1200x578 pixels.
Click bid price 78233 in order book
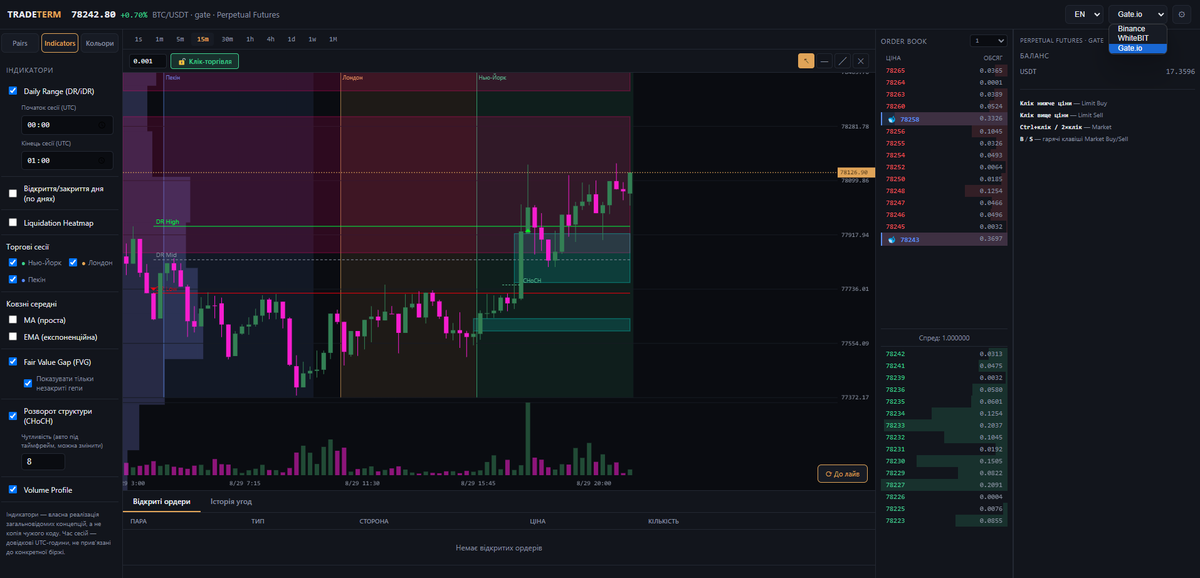pyautogui.click(x=895, y=425)
